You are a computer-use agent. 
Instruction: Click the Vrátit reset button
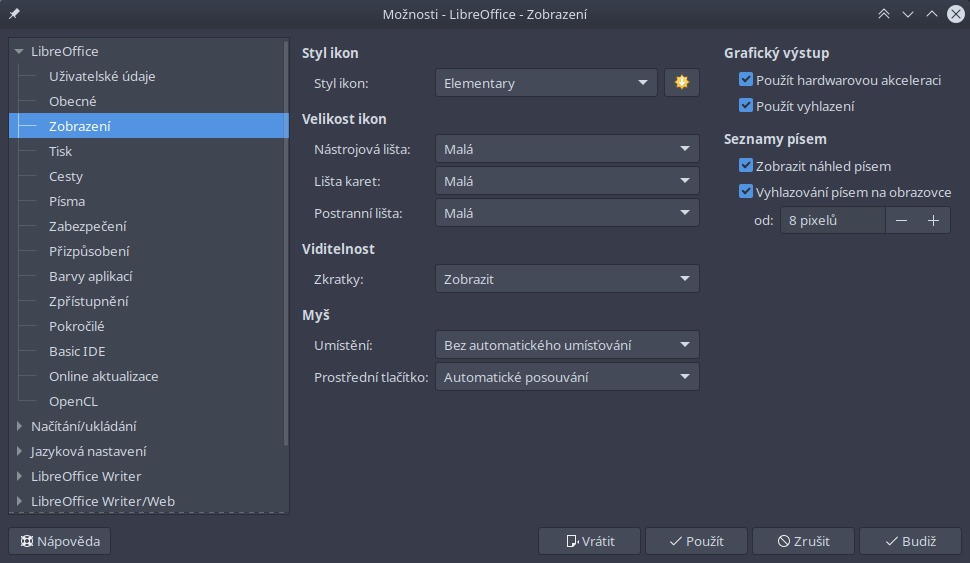point(590,541)
